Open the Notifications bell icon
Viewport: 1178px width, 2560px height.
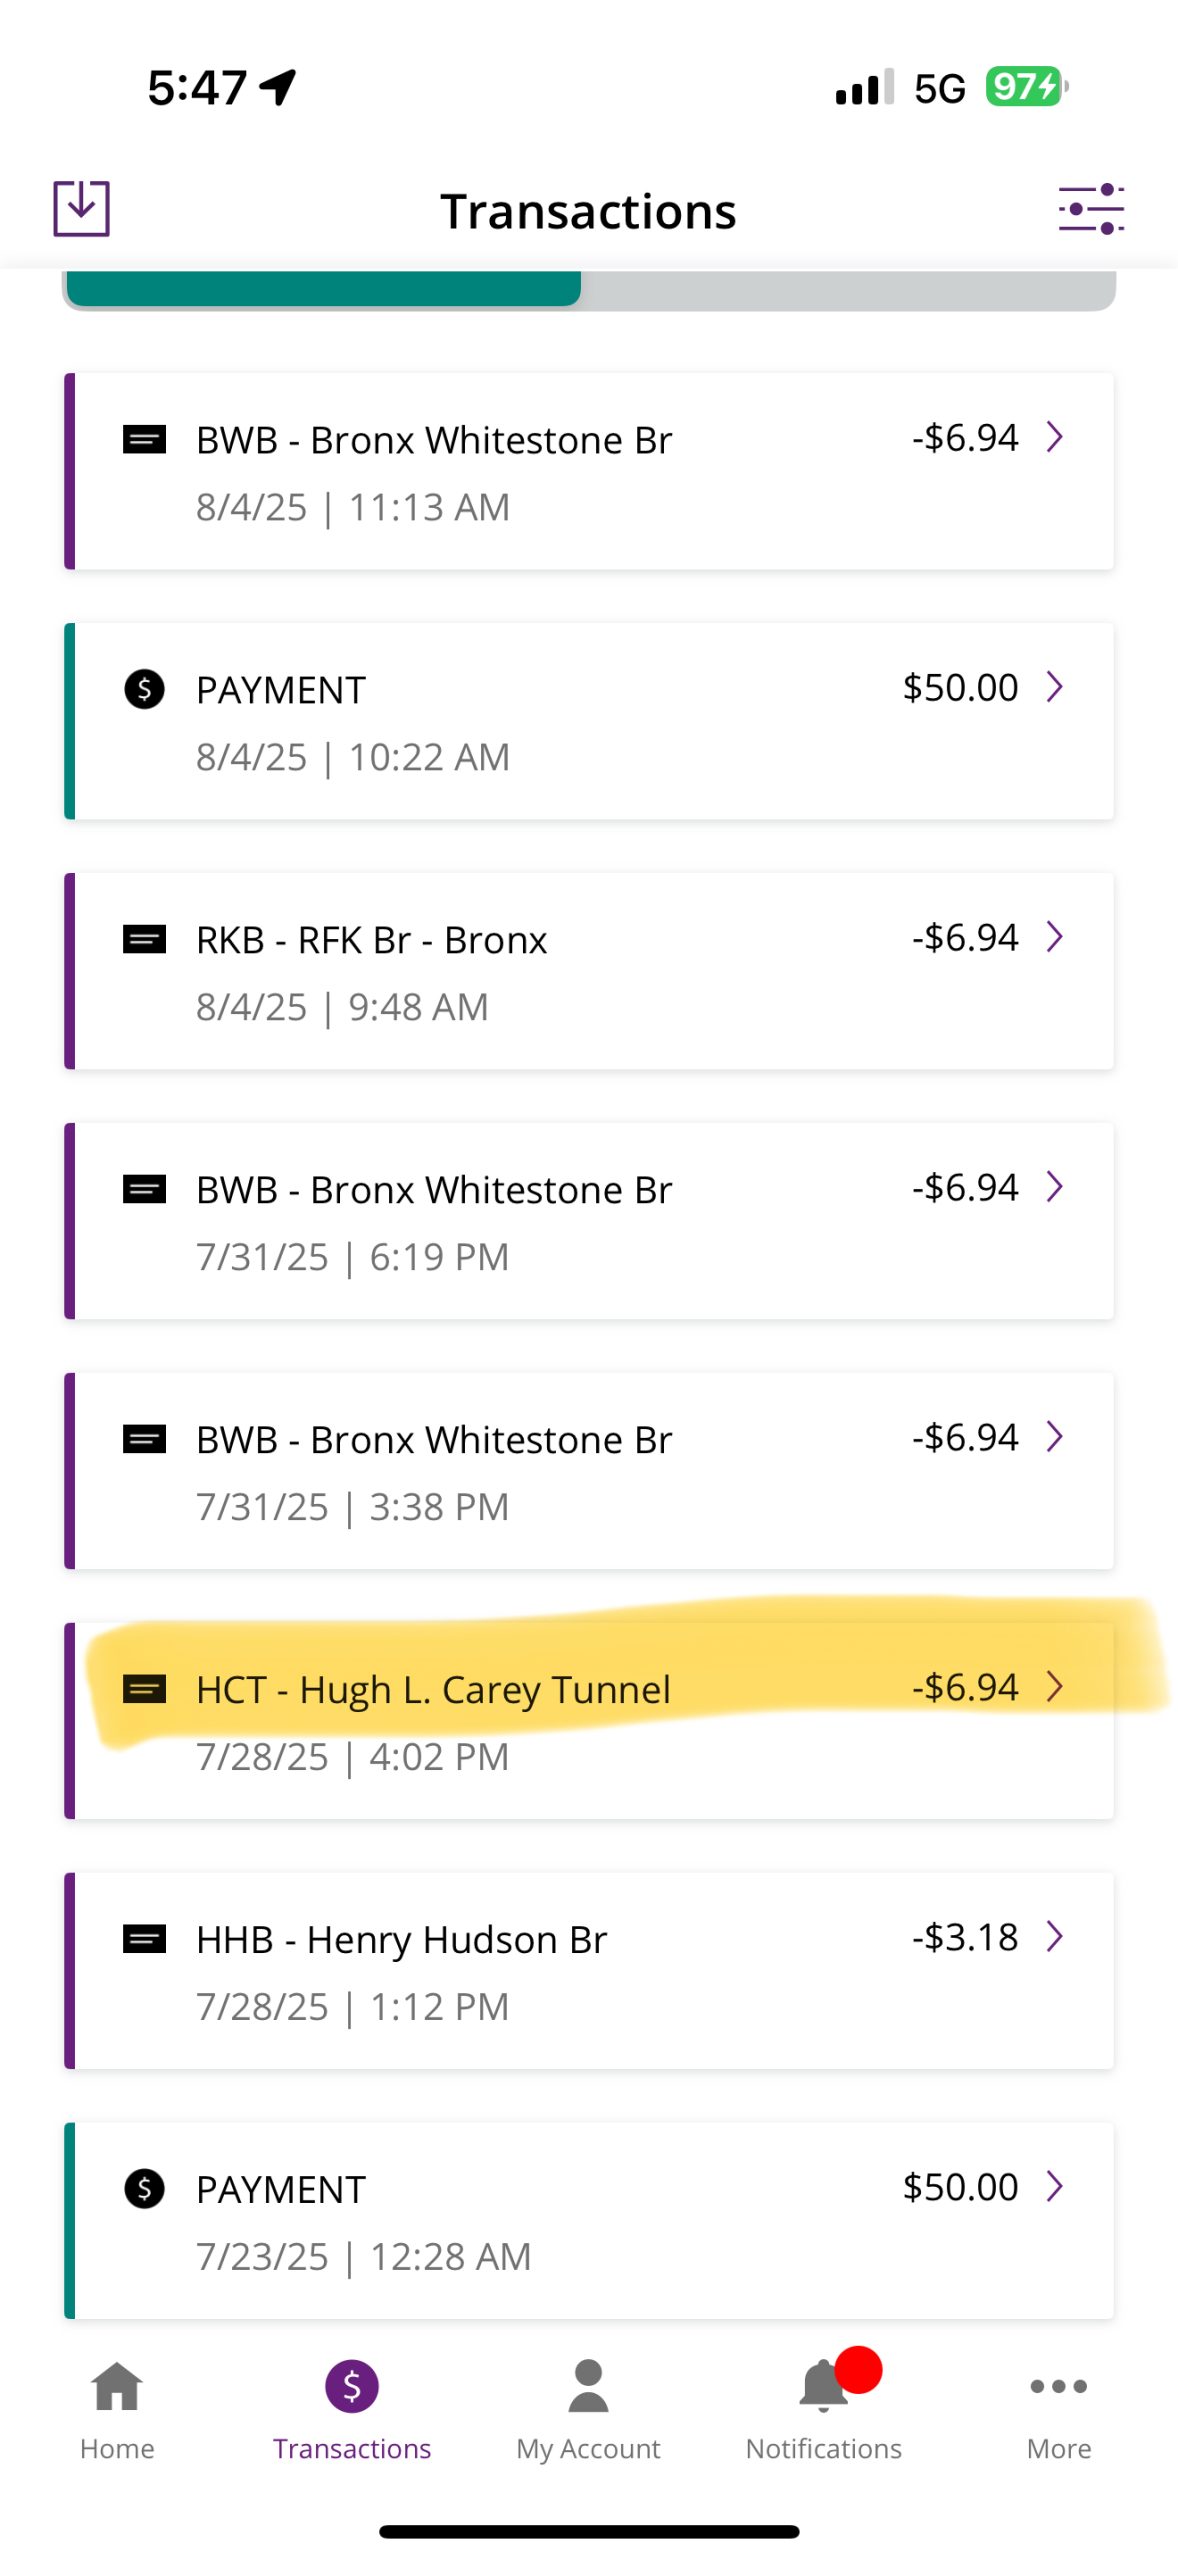(823, 2386)
